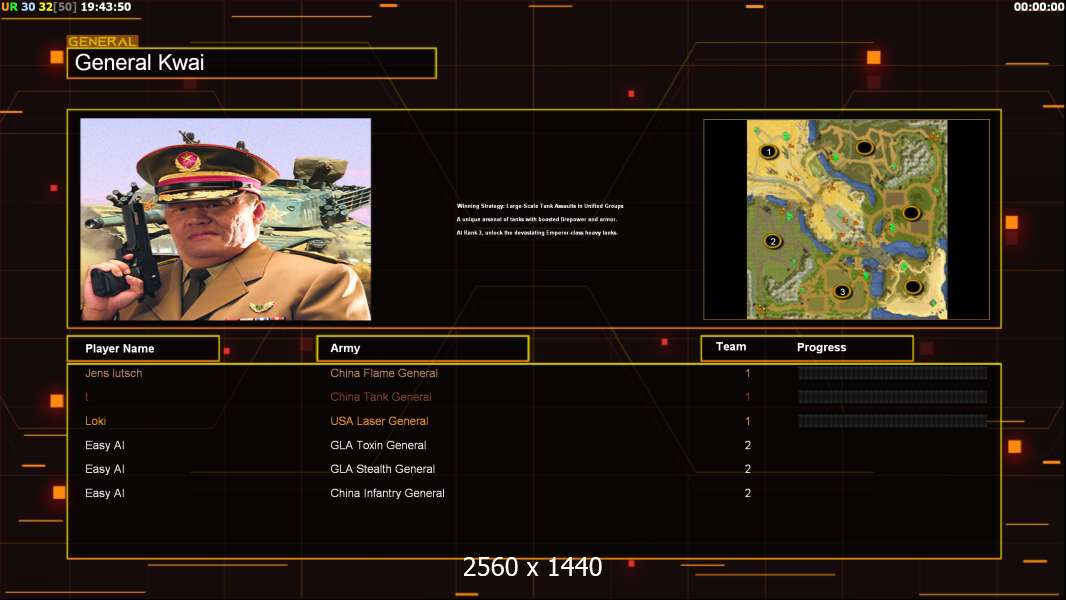This screenshot has height=600, width=1066.
Task: Click the unnumbered top black map marker
Action: [x=865, y=148]
